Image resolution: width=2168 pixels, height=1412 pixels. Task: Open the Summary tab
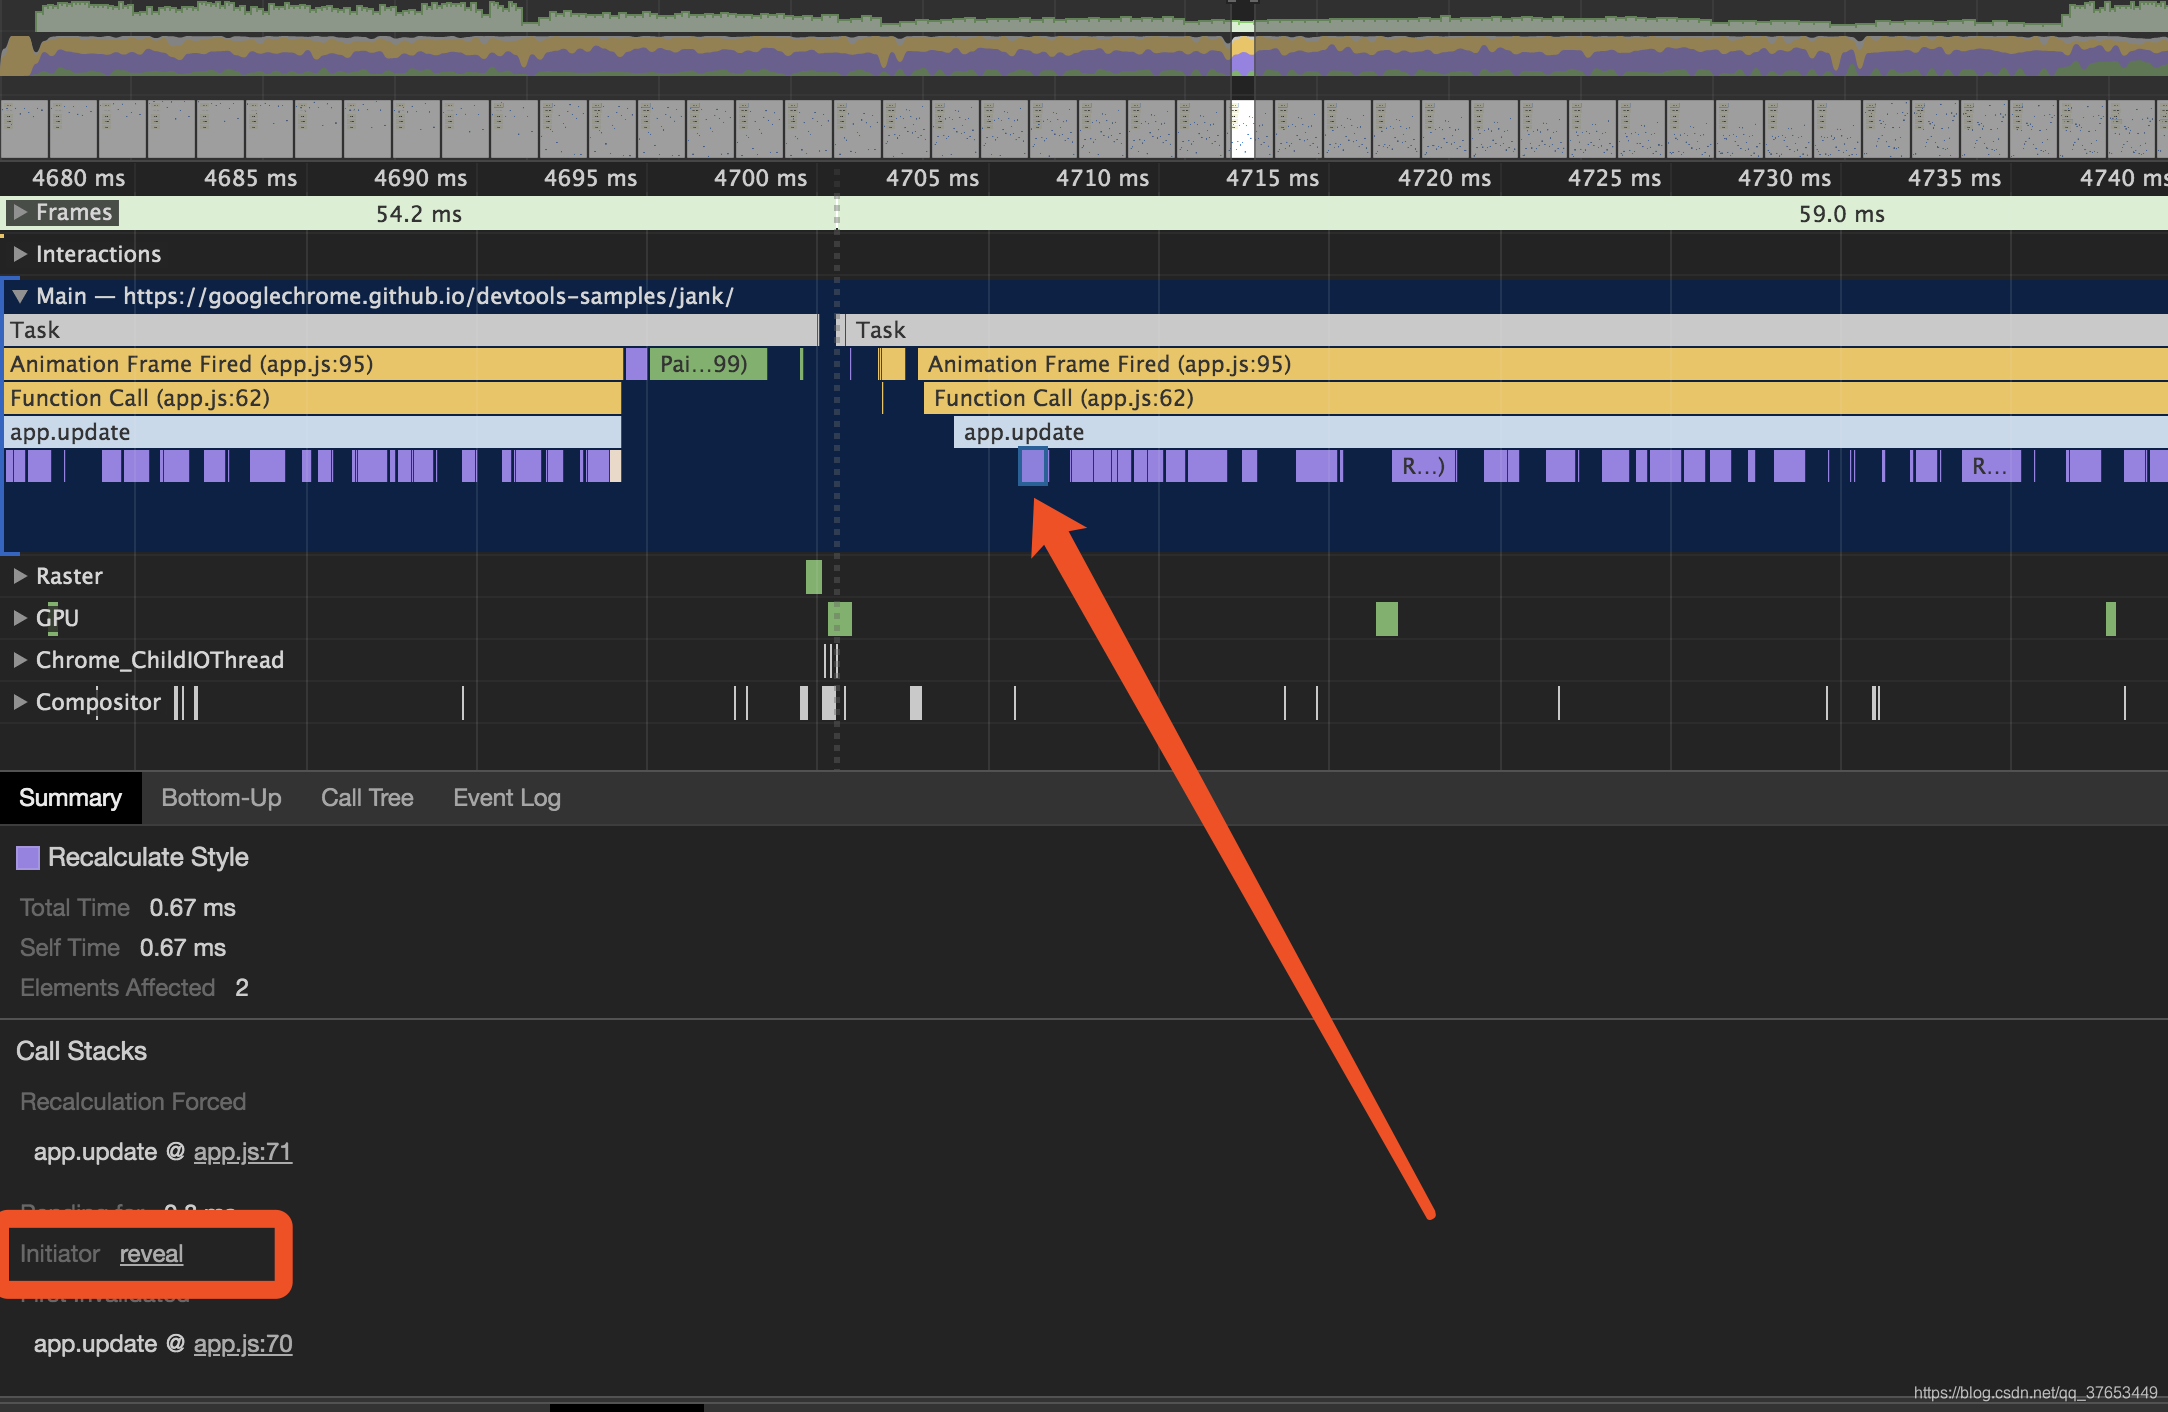coord(70,798)
